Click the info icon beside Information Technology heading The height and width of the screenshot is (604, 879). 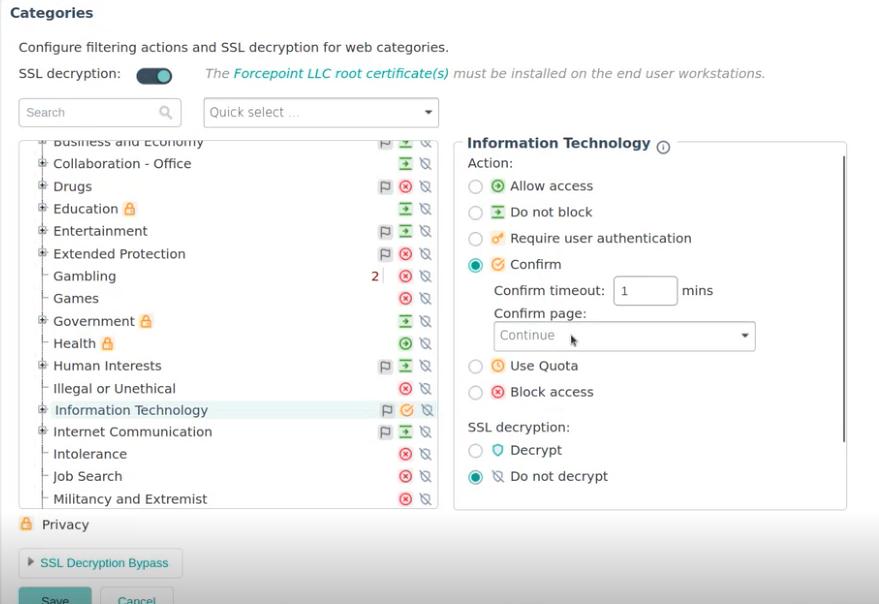pyautogui.click(x=663, y=146)
